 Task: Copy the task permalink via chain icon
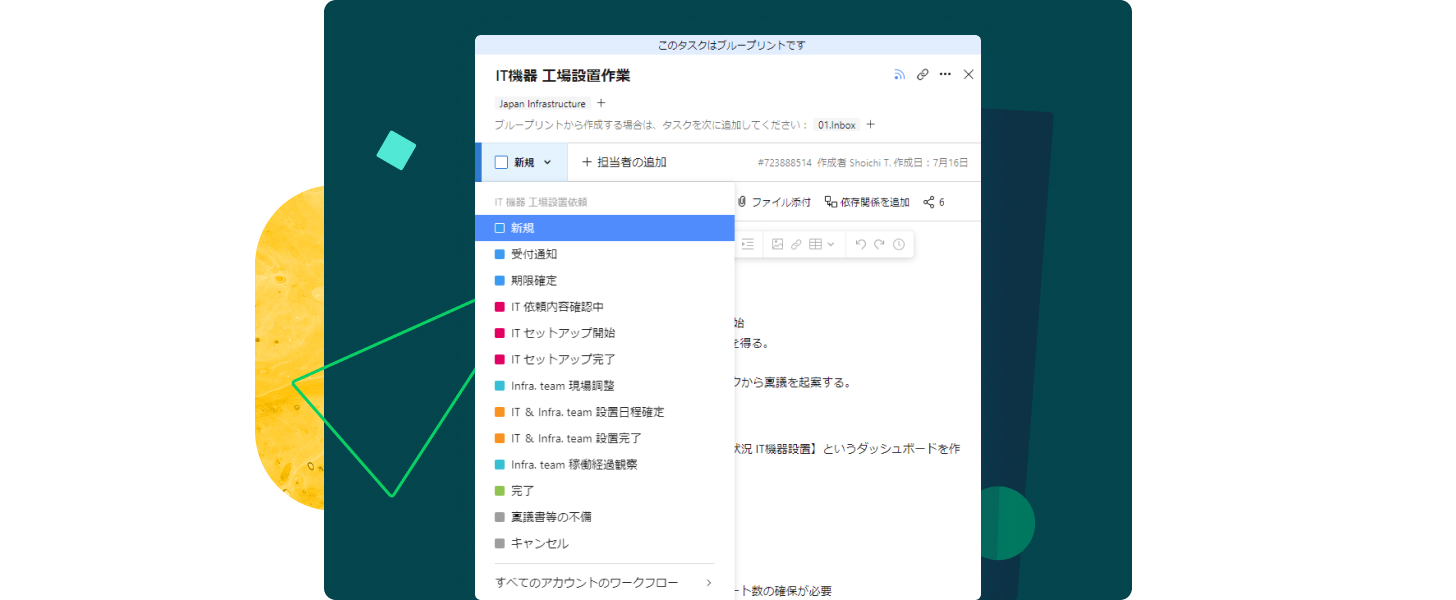tap(923, 74)
